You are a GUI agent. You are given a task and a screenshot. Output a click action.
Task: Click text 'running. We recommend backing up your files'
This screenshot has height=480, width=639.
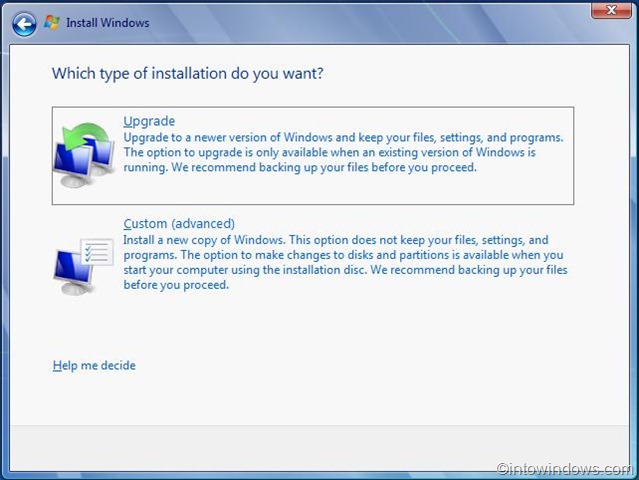(x=246, y=167)
